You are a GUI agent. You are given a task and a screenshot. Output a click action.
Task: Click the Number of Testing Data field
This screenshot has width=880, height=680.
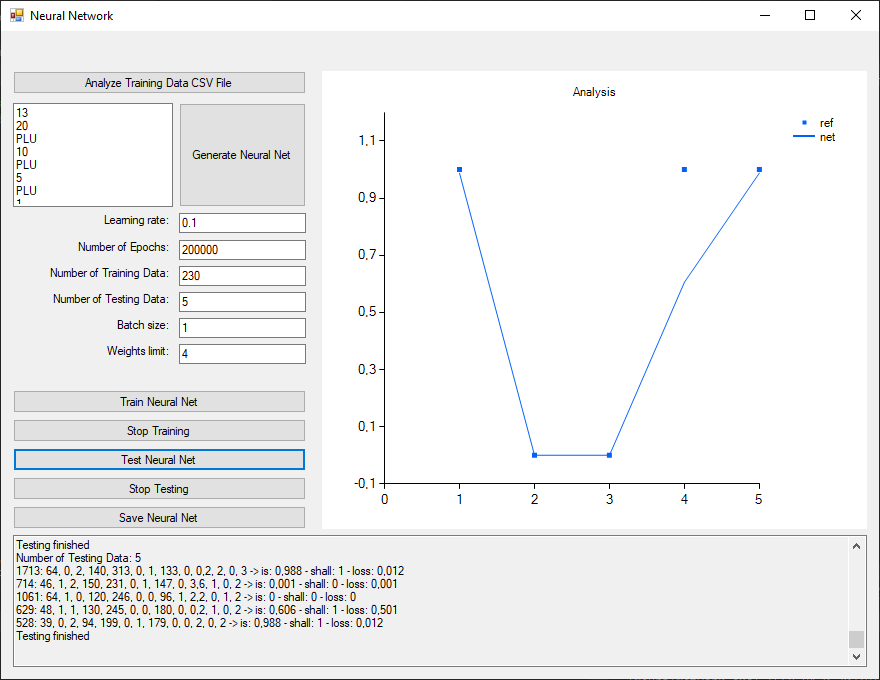(x=242, y=301)
